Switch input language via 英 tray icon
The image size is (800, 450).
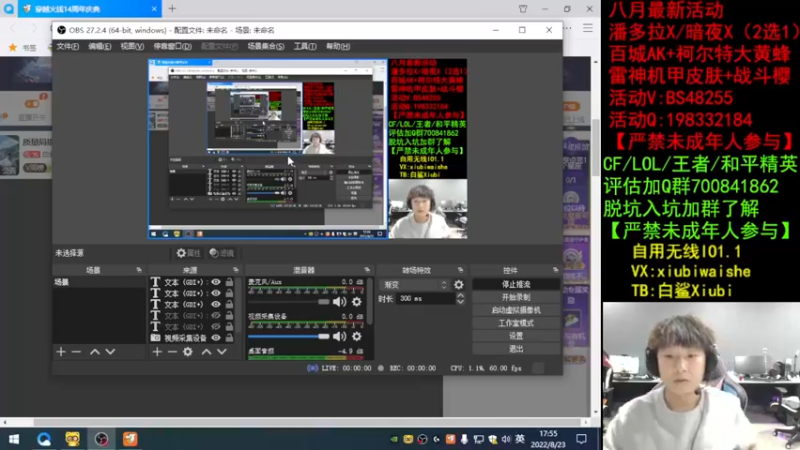[x=520, y=439]
